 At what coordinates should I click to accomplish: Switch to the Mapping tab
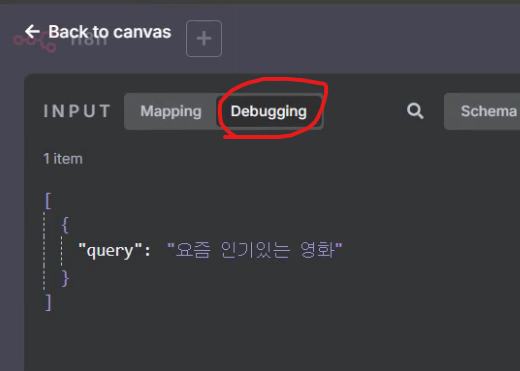point(171,111)
